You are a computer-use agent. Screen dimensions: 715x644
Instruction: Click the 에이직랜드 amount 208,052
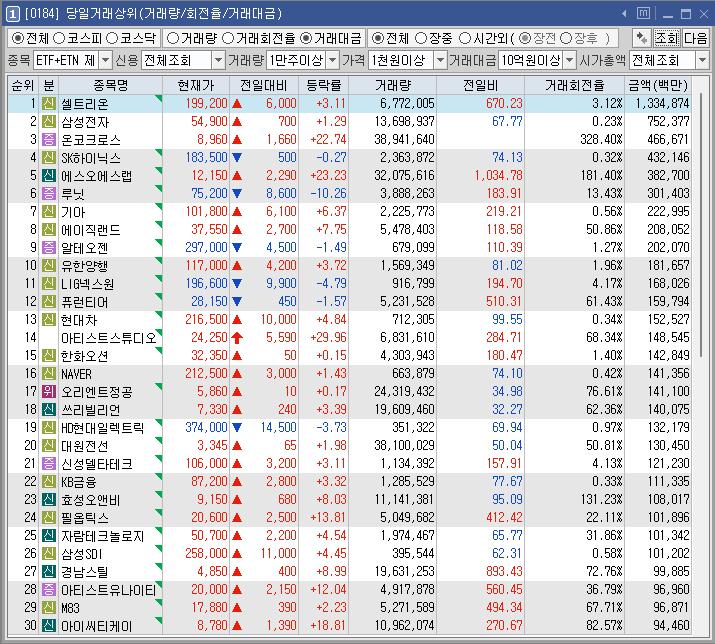tap(668, 229)
